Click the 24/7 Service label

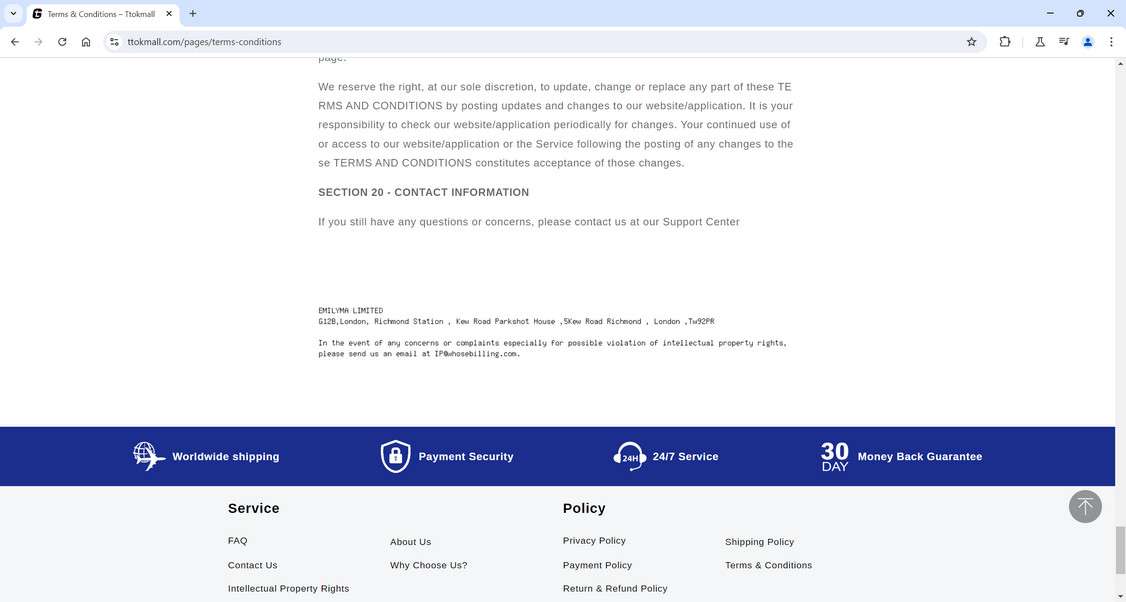685,456
